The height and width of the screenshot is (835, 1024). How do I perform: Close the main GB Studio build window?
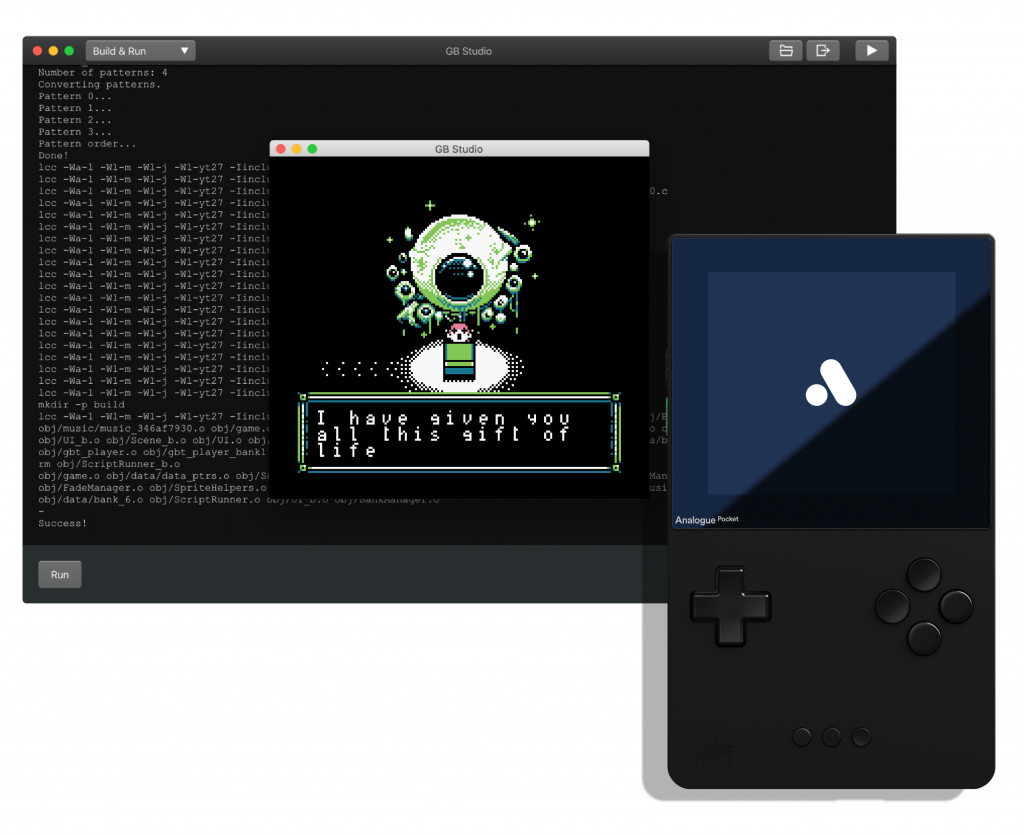click(x=38, y=51)
